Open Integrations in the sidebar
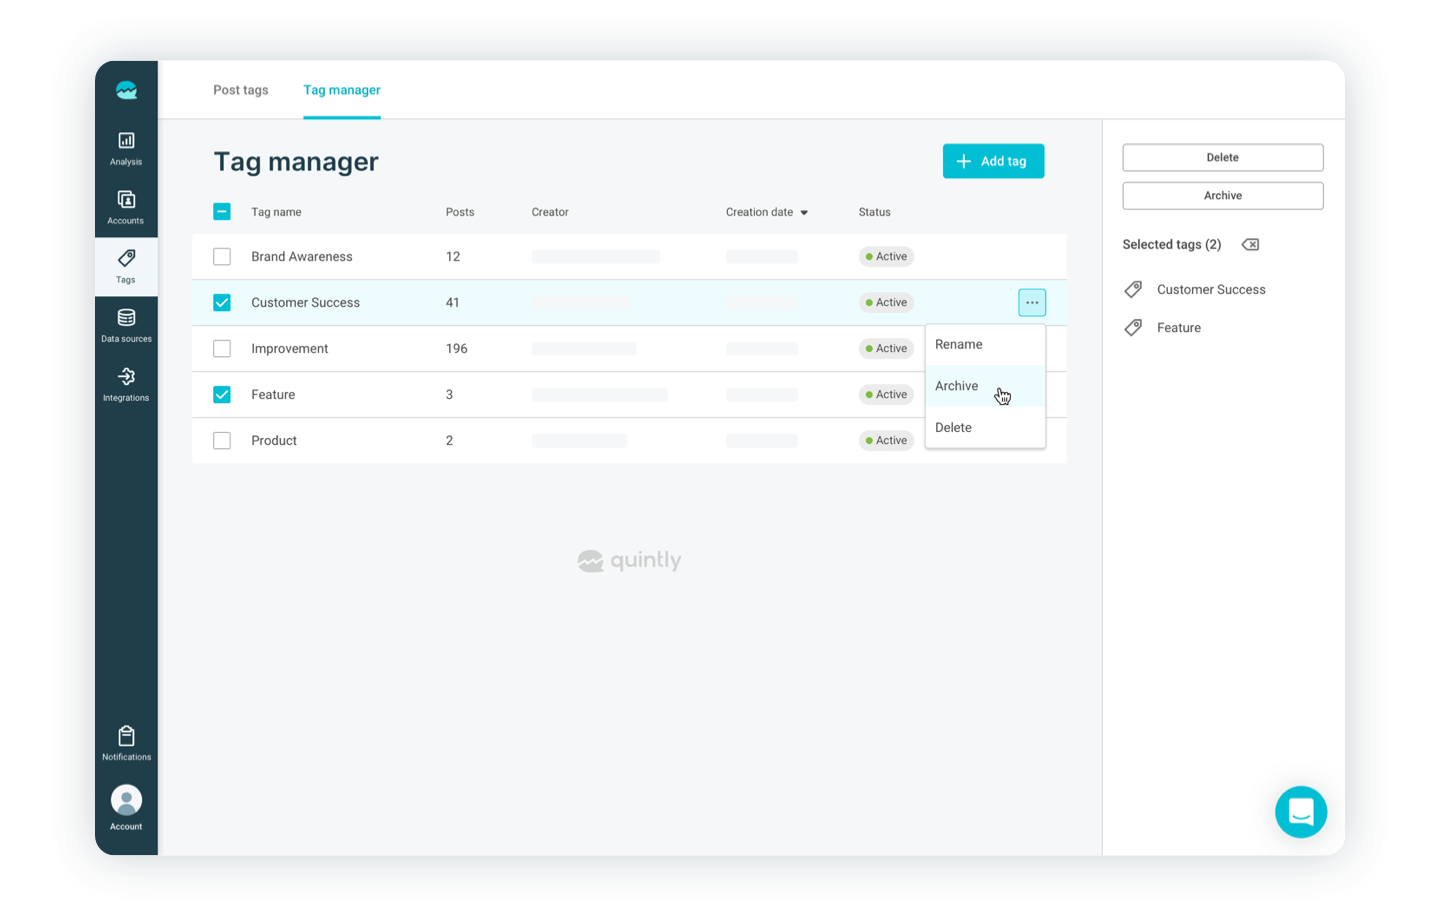The height and width of the screenshot is (916, 1440). click(126, 384)
